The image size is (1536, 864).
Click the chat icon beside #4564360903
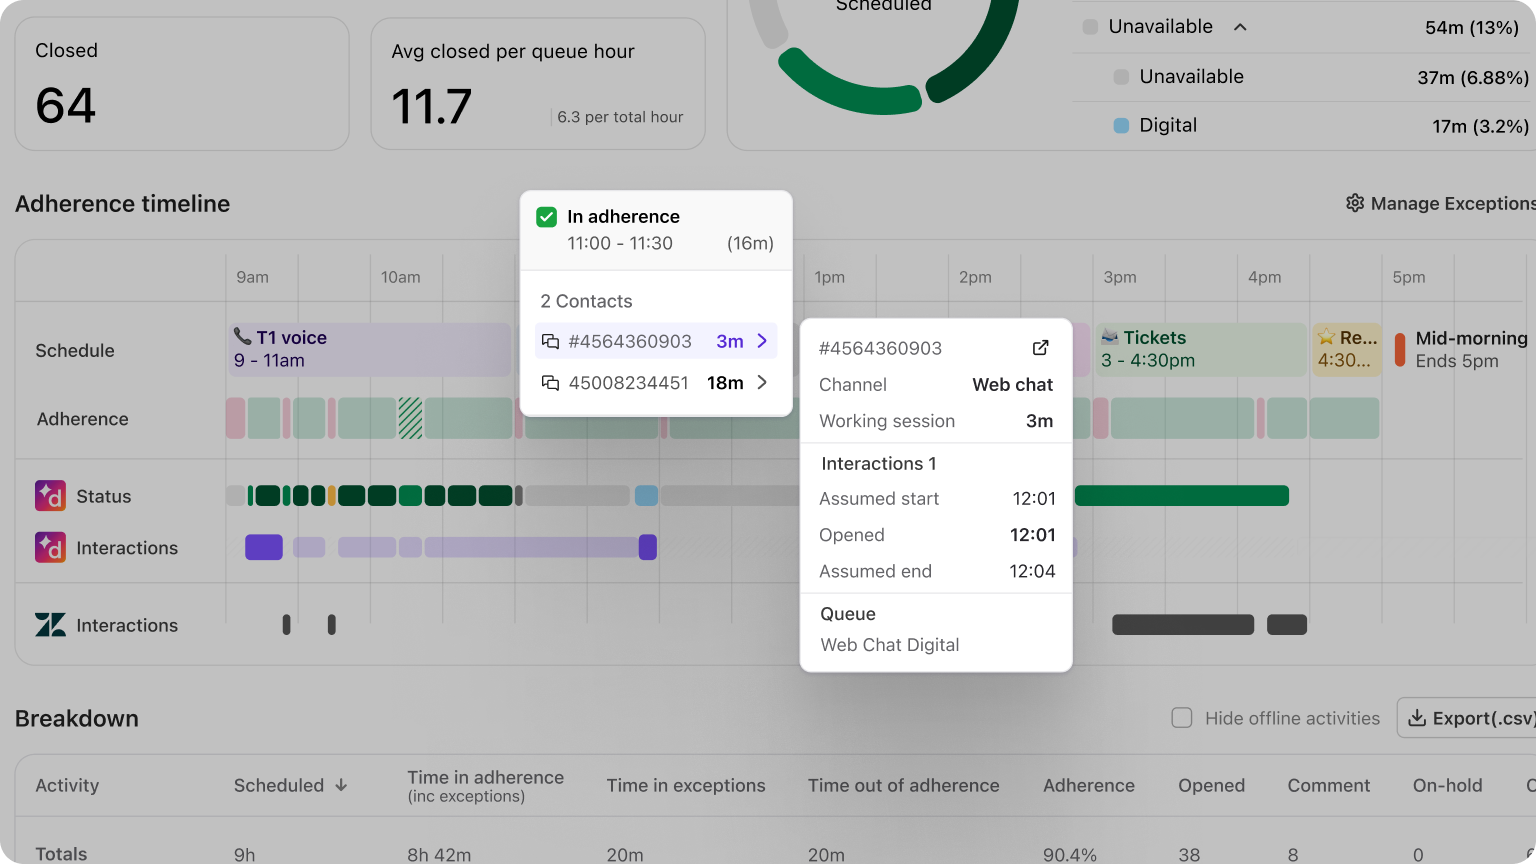(550, 342)
